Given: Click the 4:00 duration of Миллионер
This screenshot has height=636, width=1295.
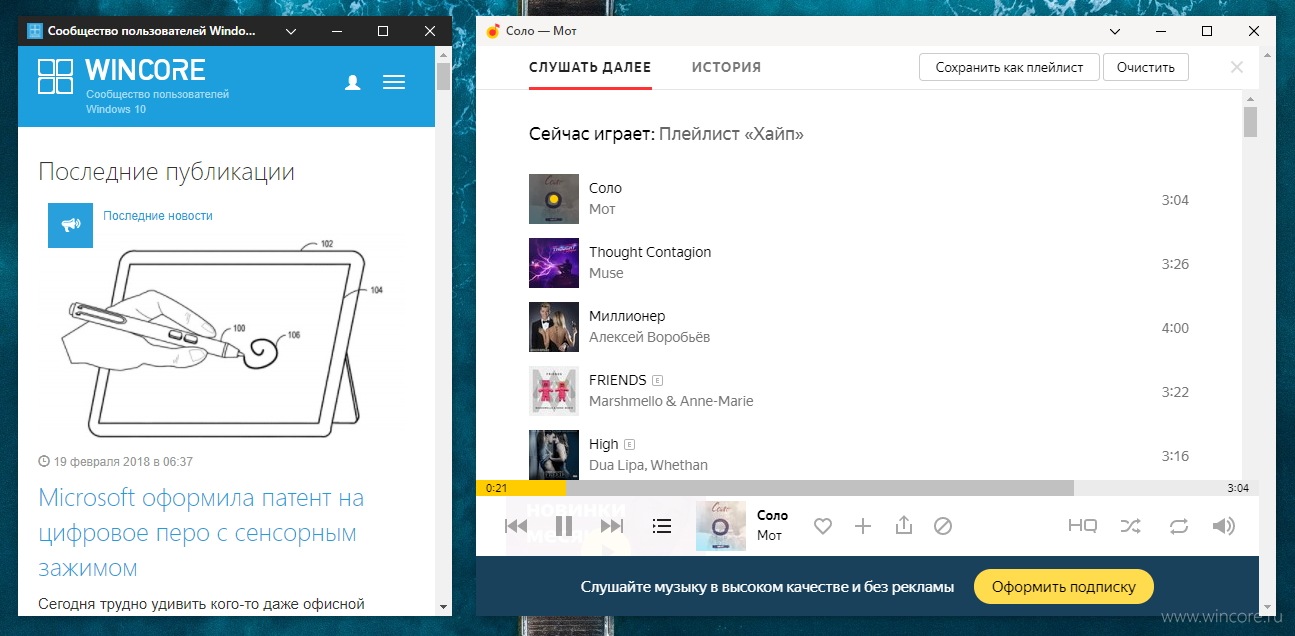Looking at the screenshot, I should tap(1175, 328).
